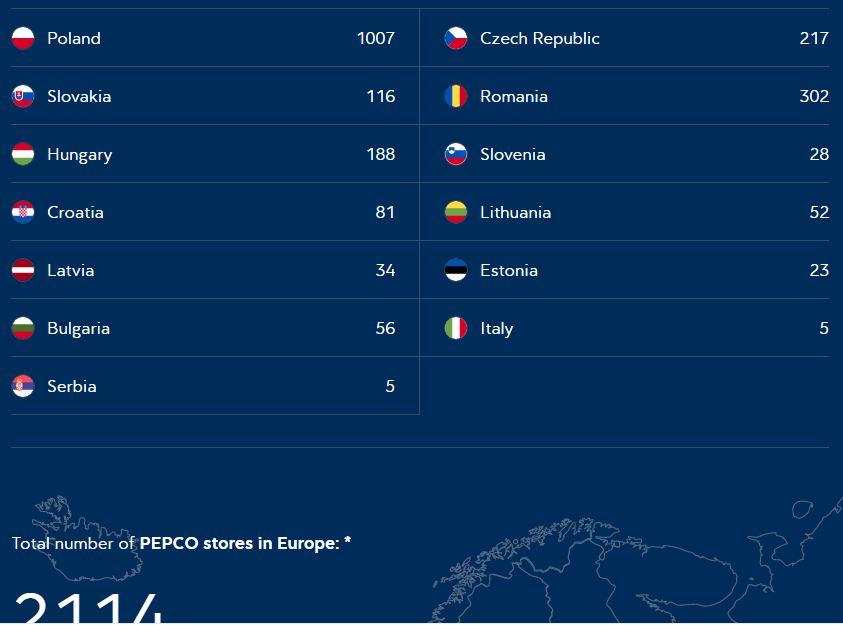843x625 pixels.
Task: Click Serbia's store count 5
Action: (390, 386)
